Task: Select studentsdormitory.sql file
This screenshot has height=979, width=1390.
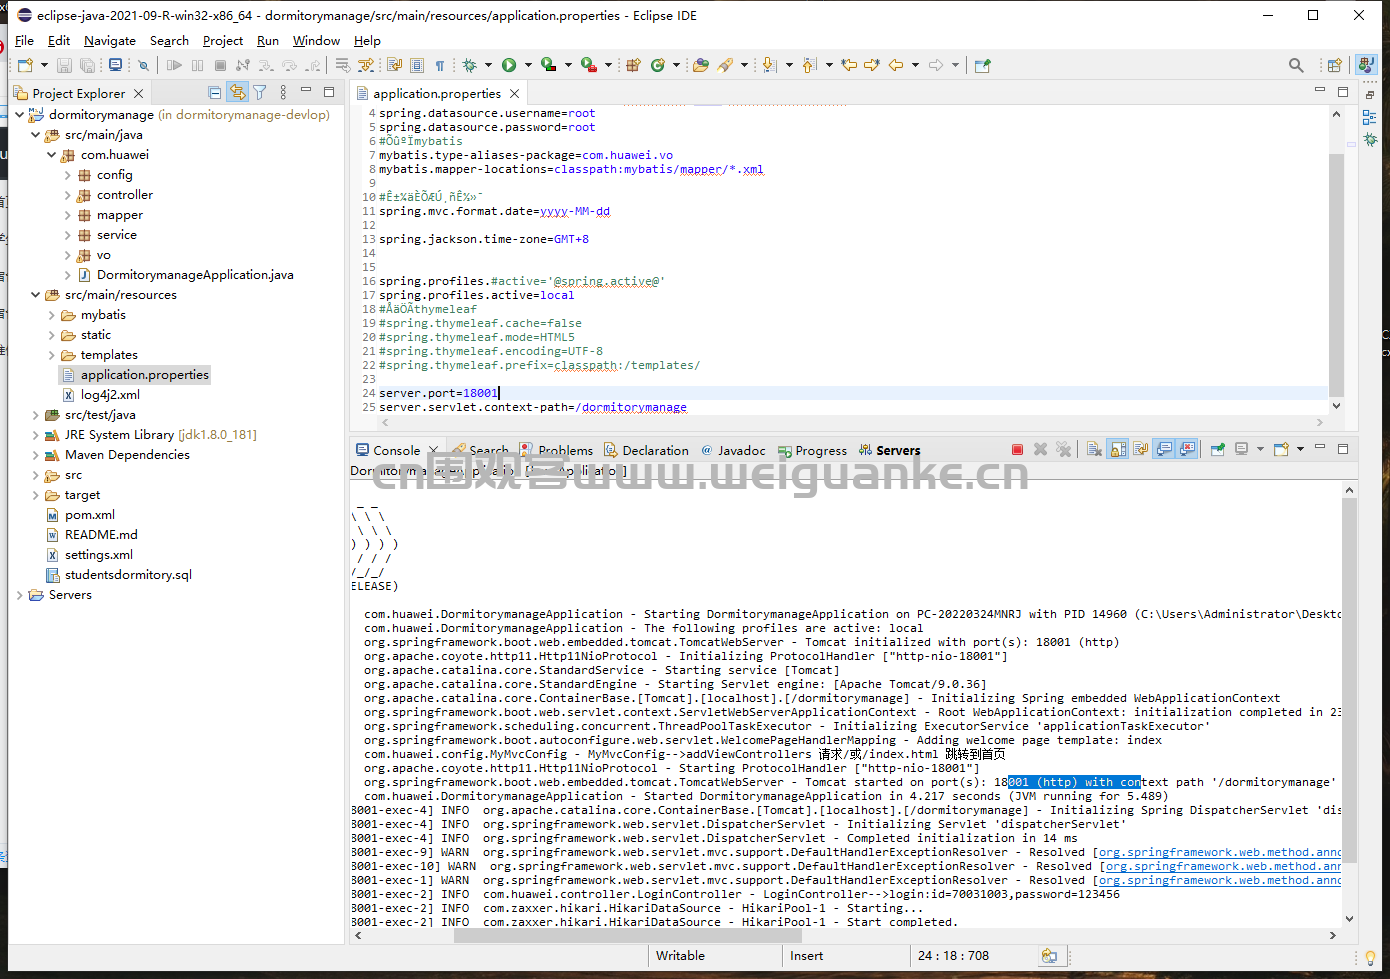Action: coord(128,575)
